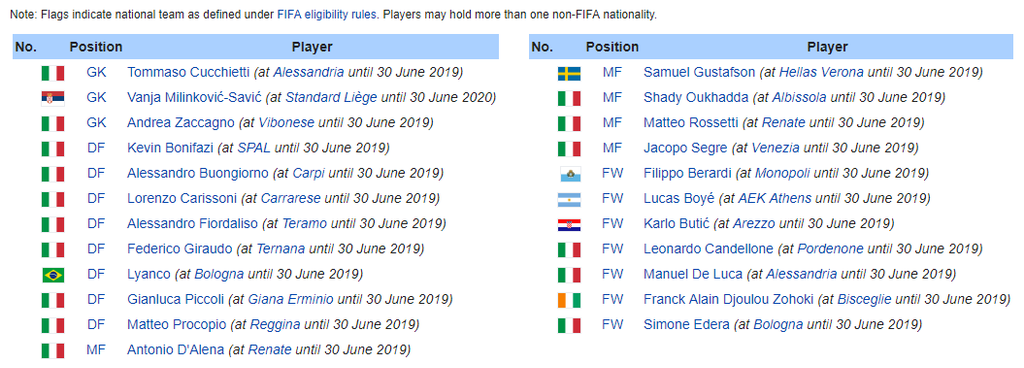Open Simone Edera's player link
This screenshot has height=368, width=1024.
click(x=686, y=324)
